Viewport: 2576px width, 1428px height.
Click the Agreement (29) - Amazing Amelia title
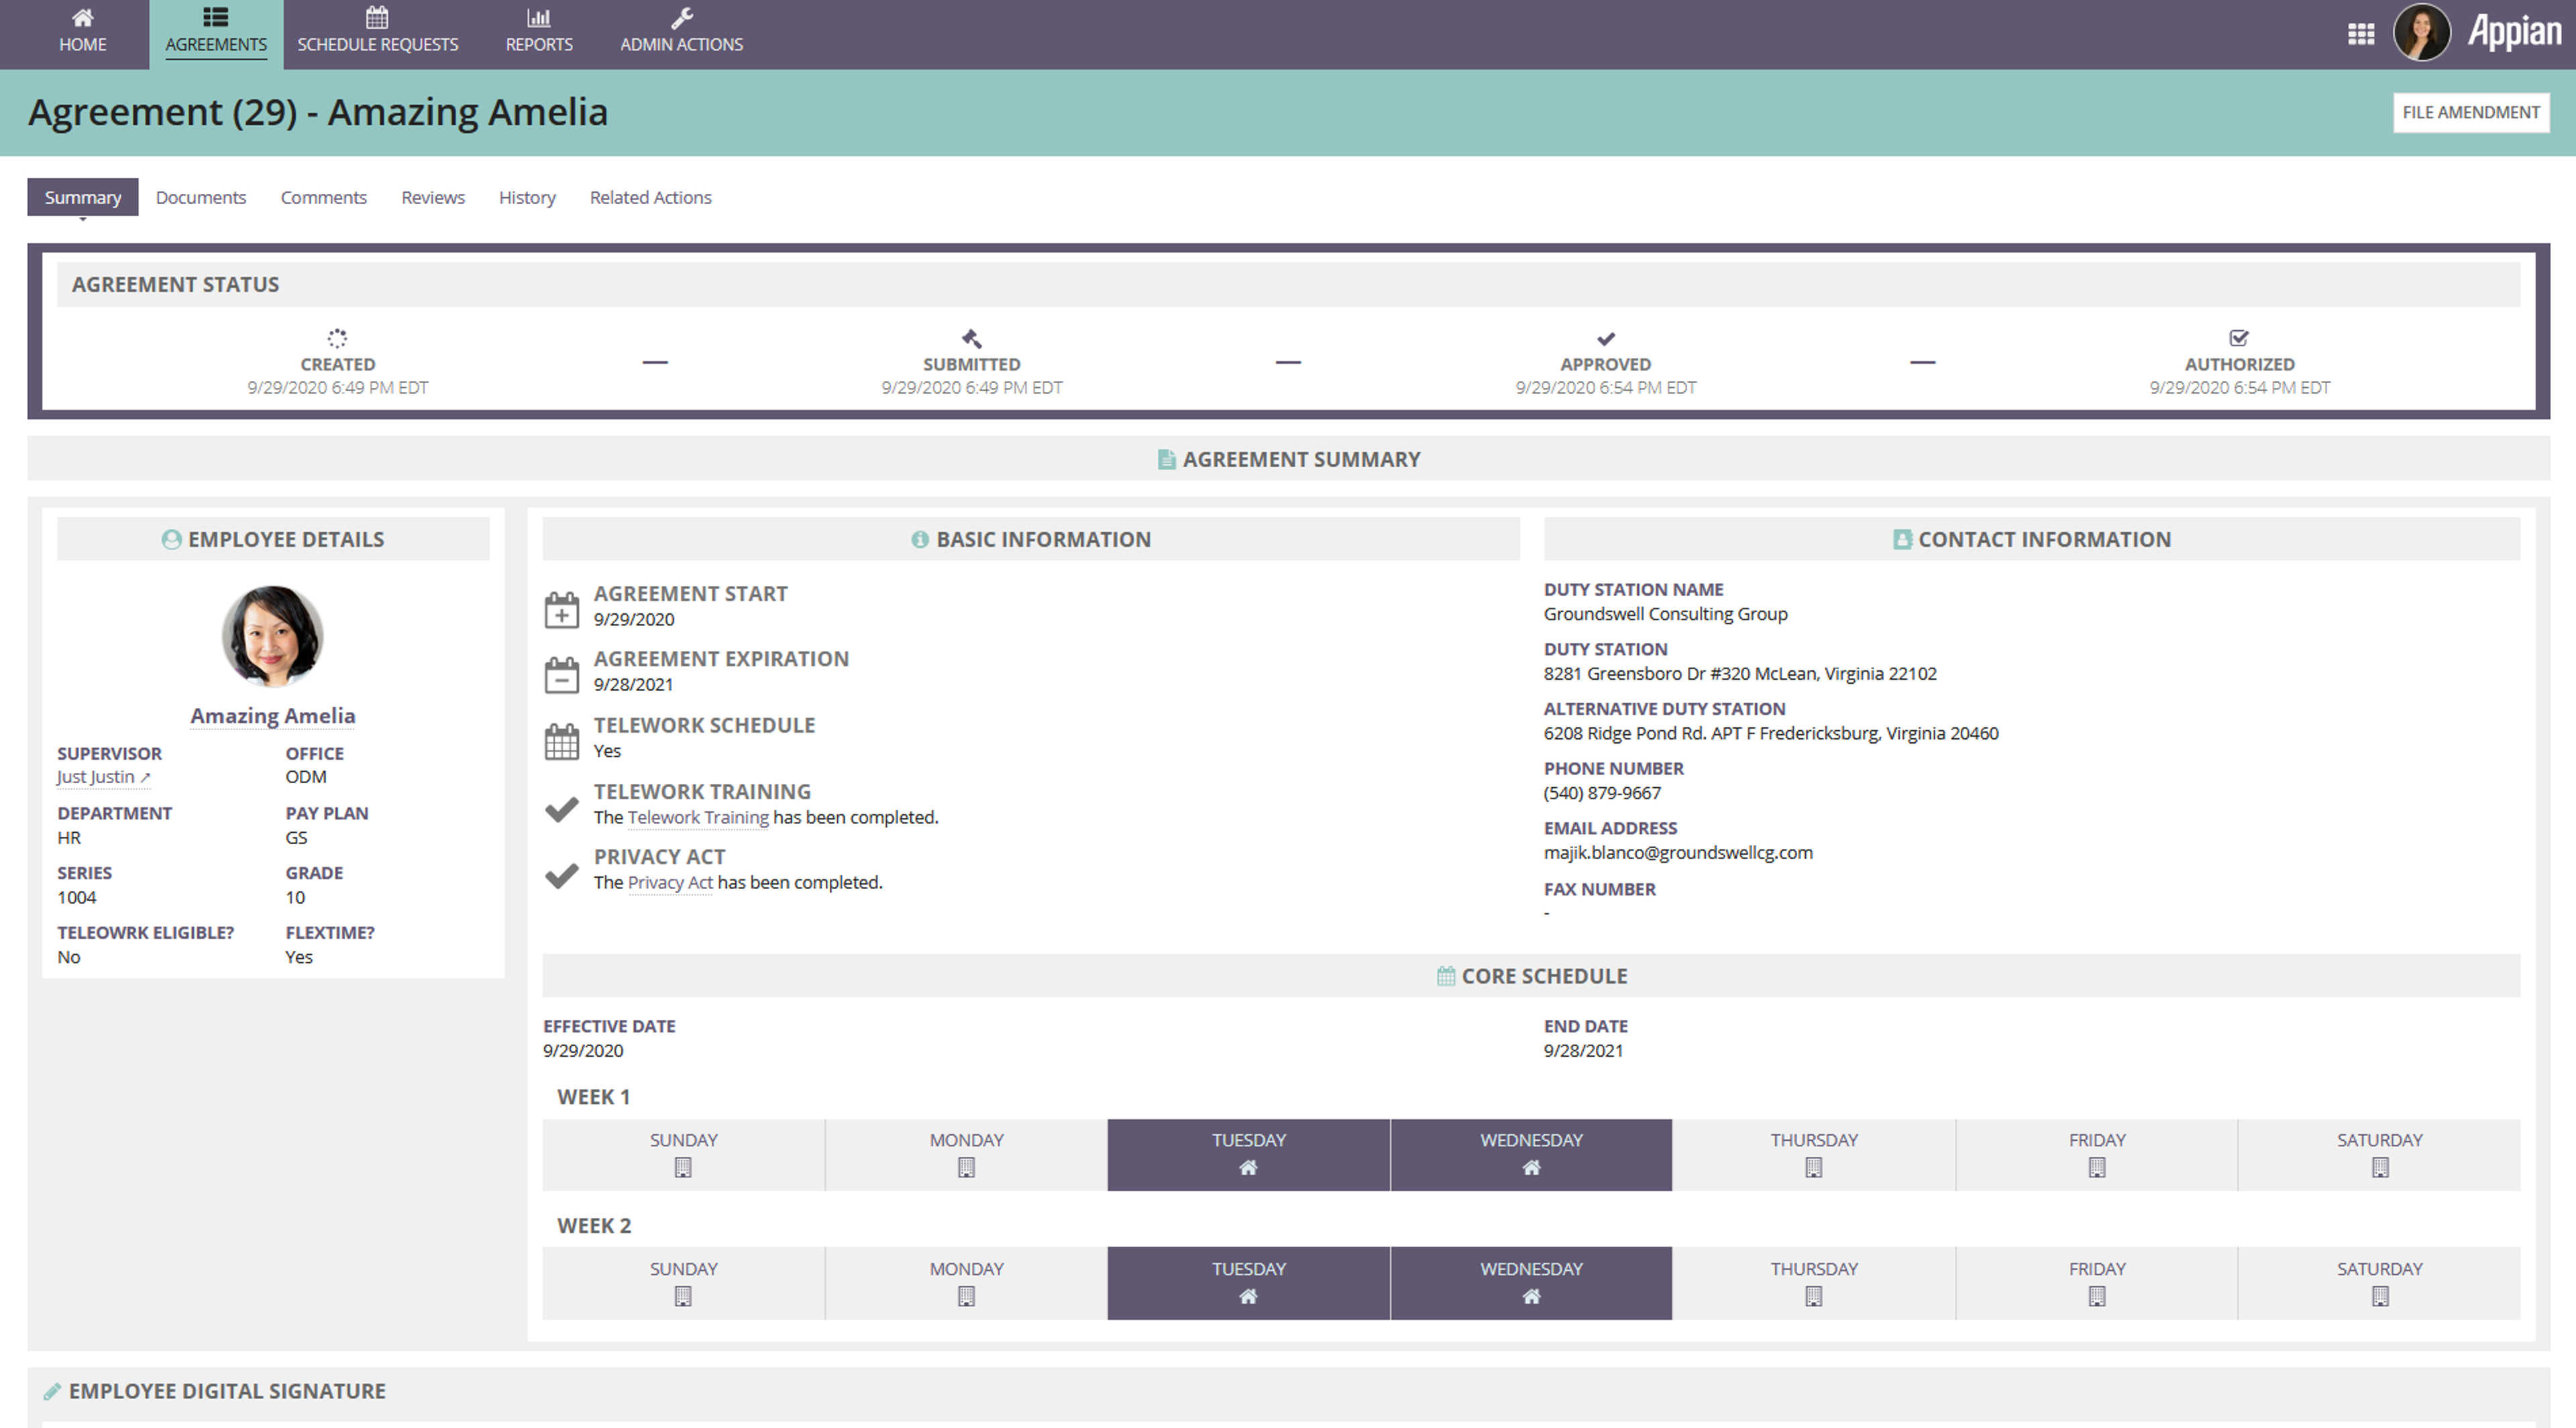pos(317,112)
